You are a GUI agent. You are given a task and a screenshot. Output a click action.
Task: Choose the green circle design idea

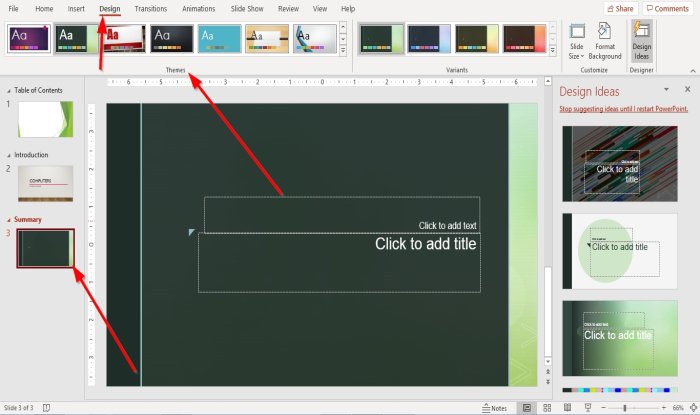(x=620, y=251)
